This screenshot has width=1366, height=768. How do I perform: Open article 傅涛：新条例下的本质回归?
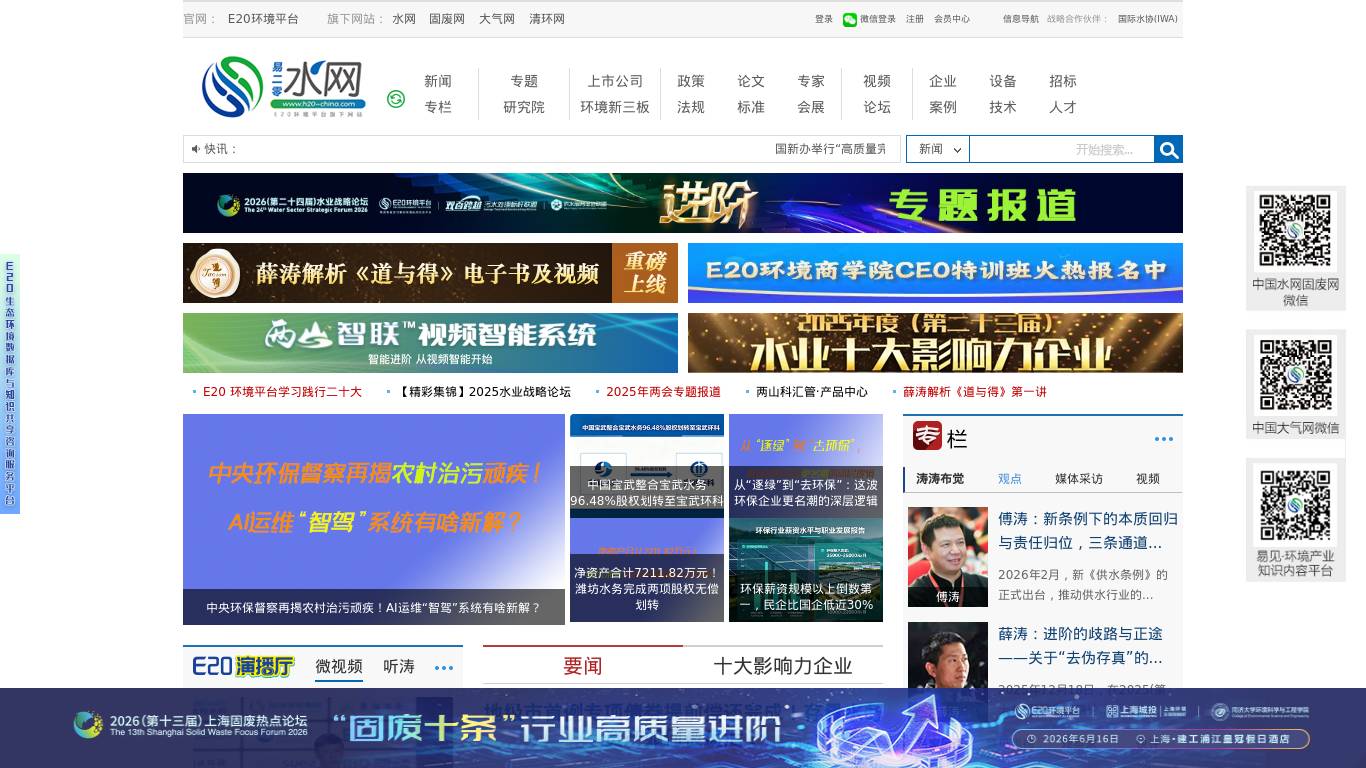1088,531
